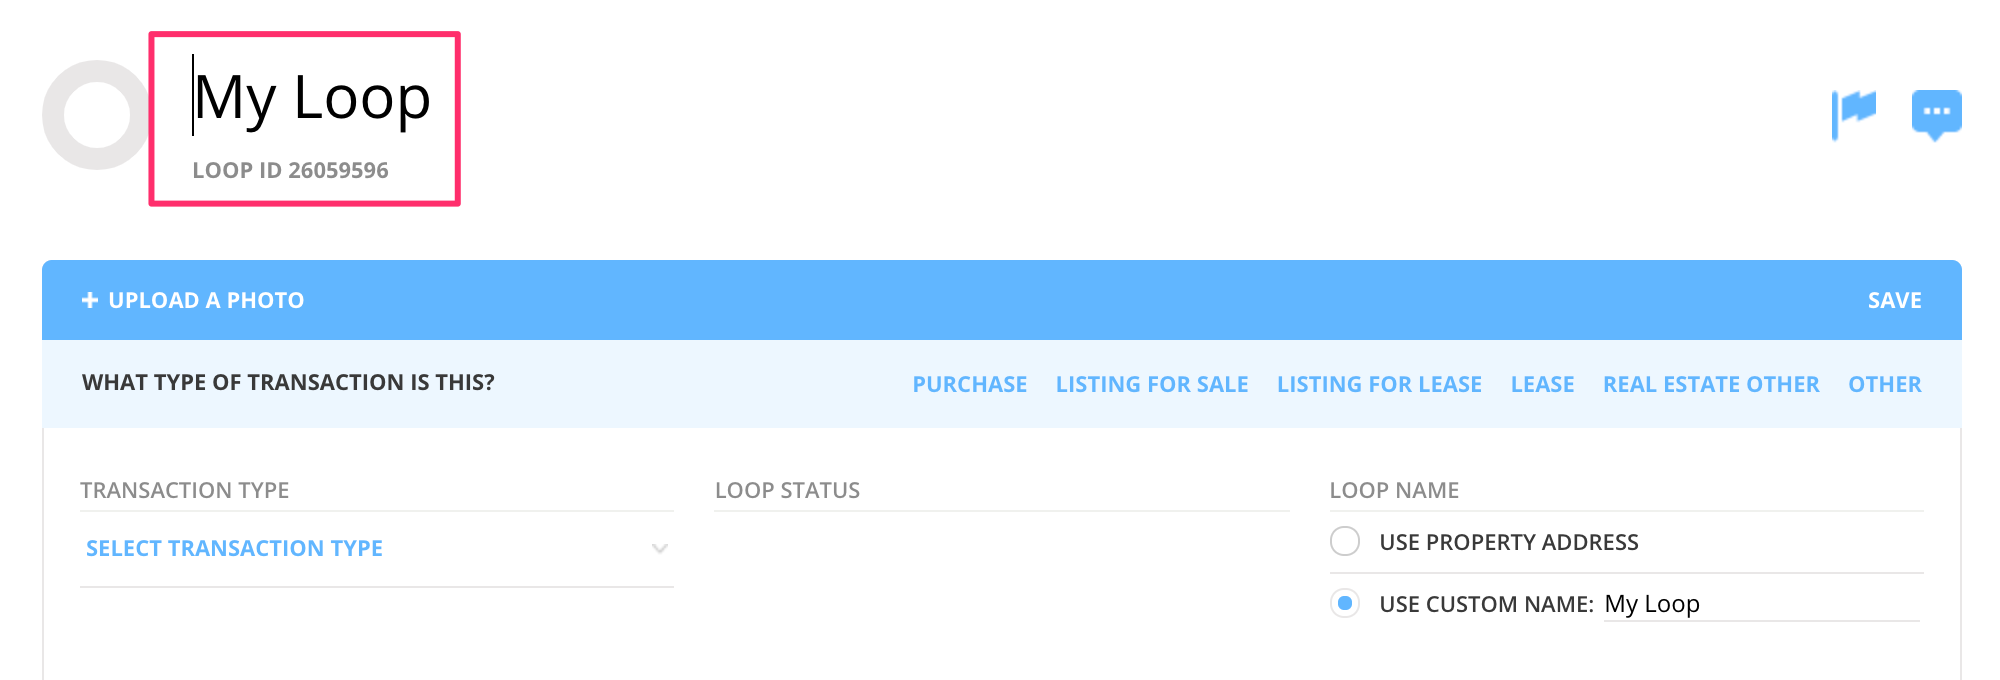Select the Use Property Address radio button

tap(1345, 542)
